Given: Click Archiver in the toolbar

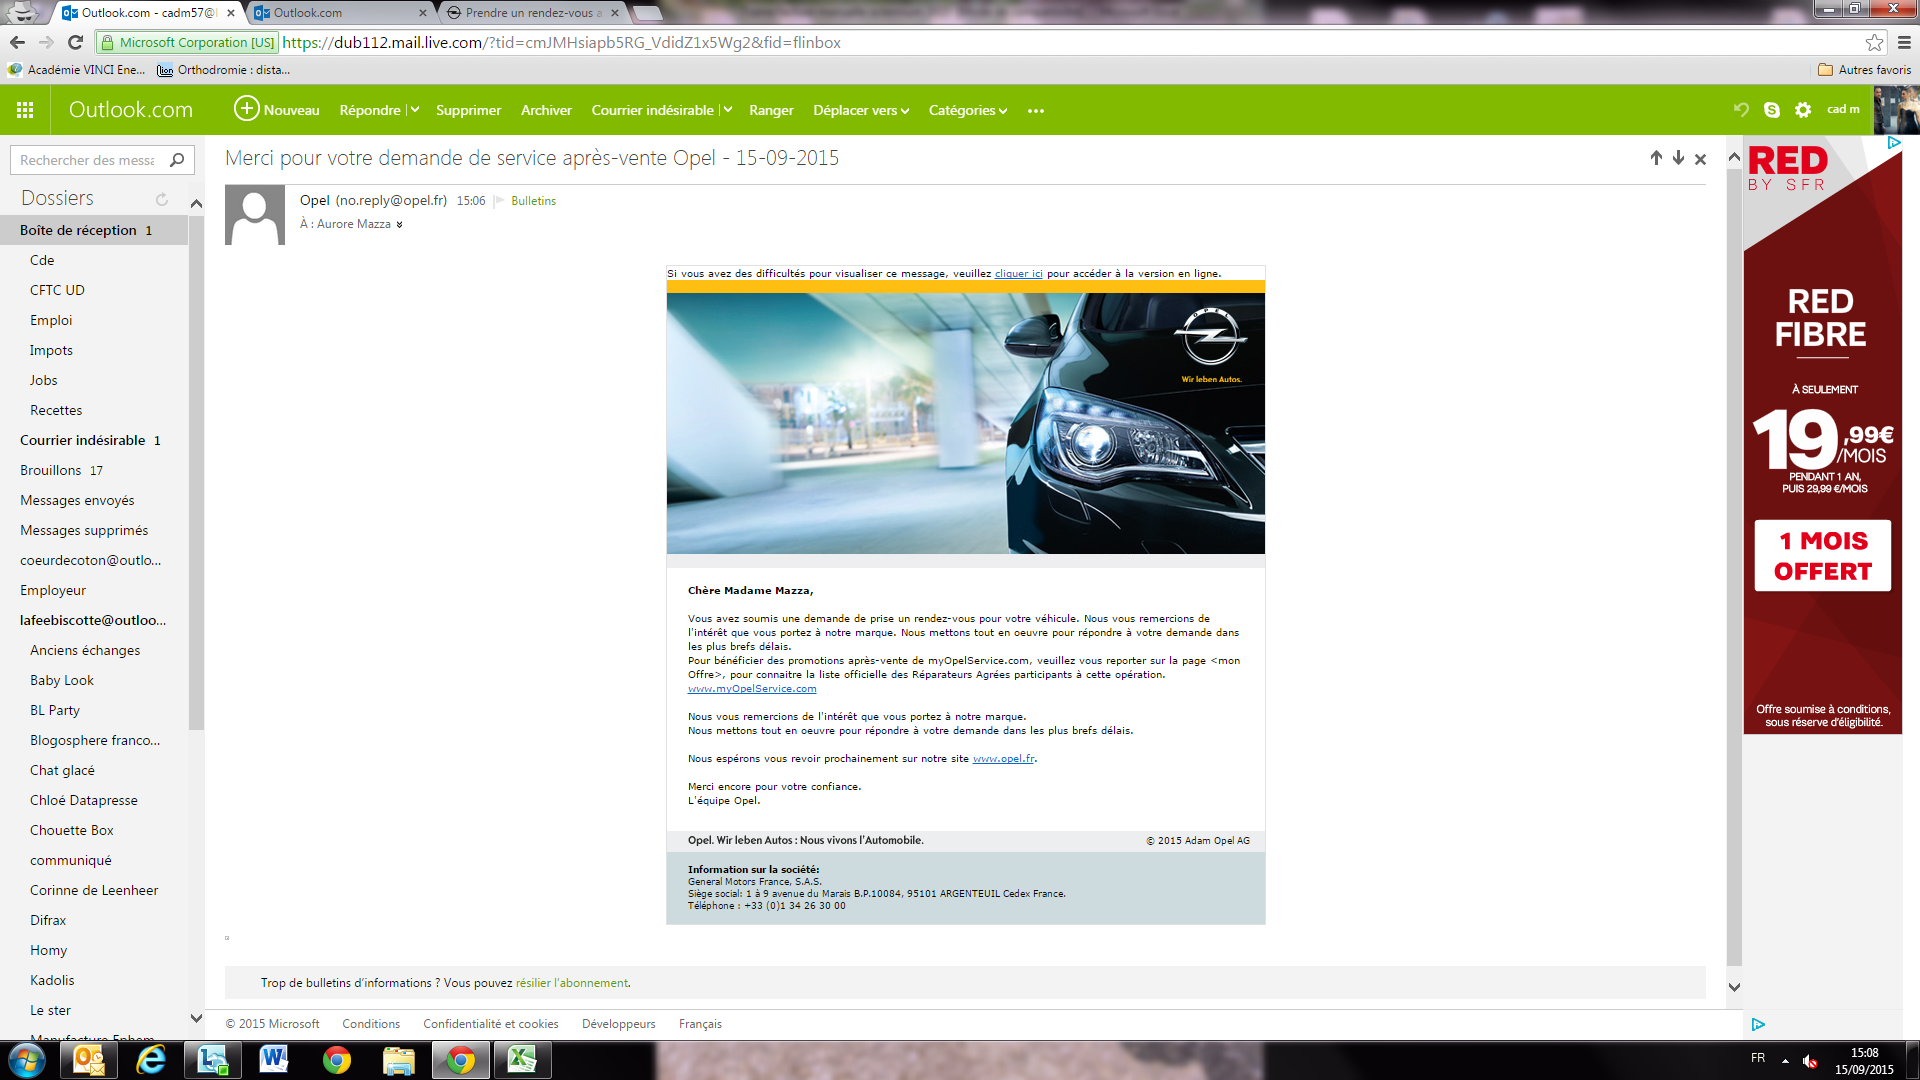Looking at the screenshot, I should click(x=546, y=110).
